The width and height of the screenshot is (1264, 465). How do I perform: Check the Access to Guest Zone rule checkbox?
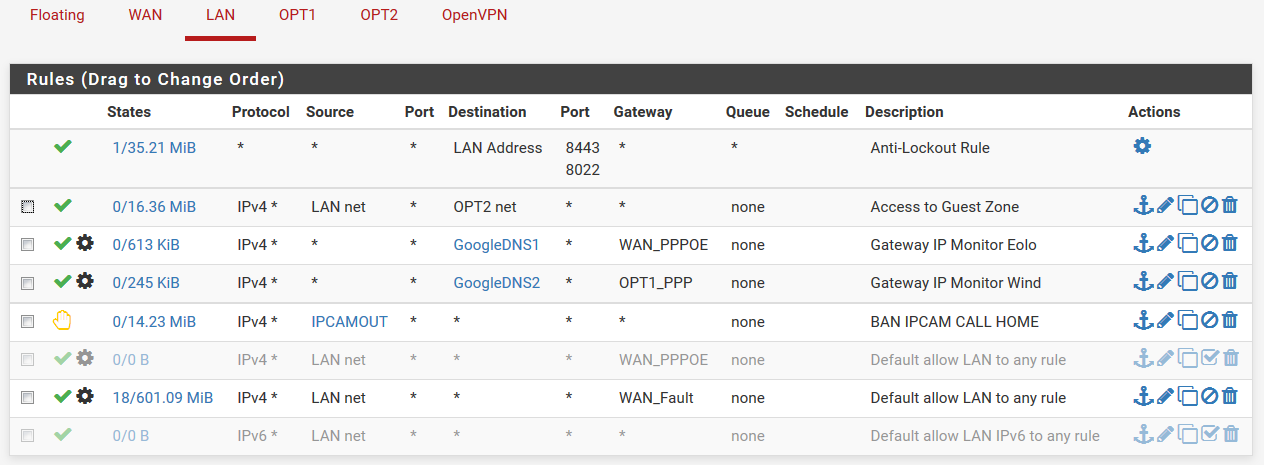pos(28,207)
